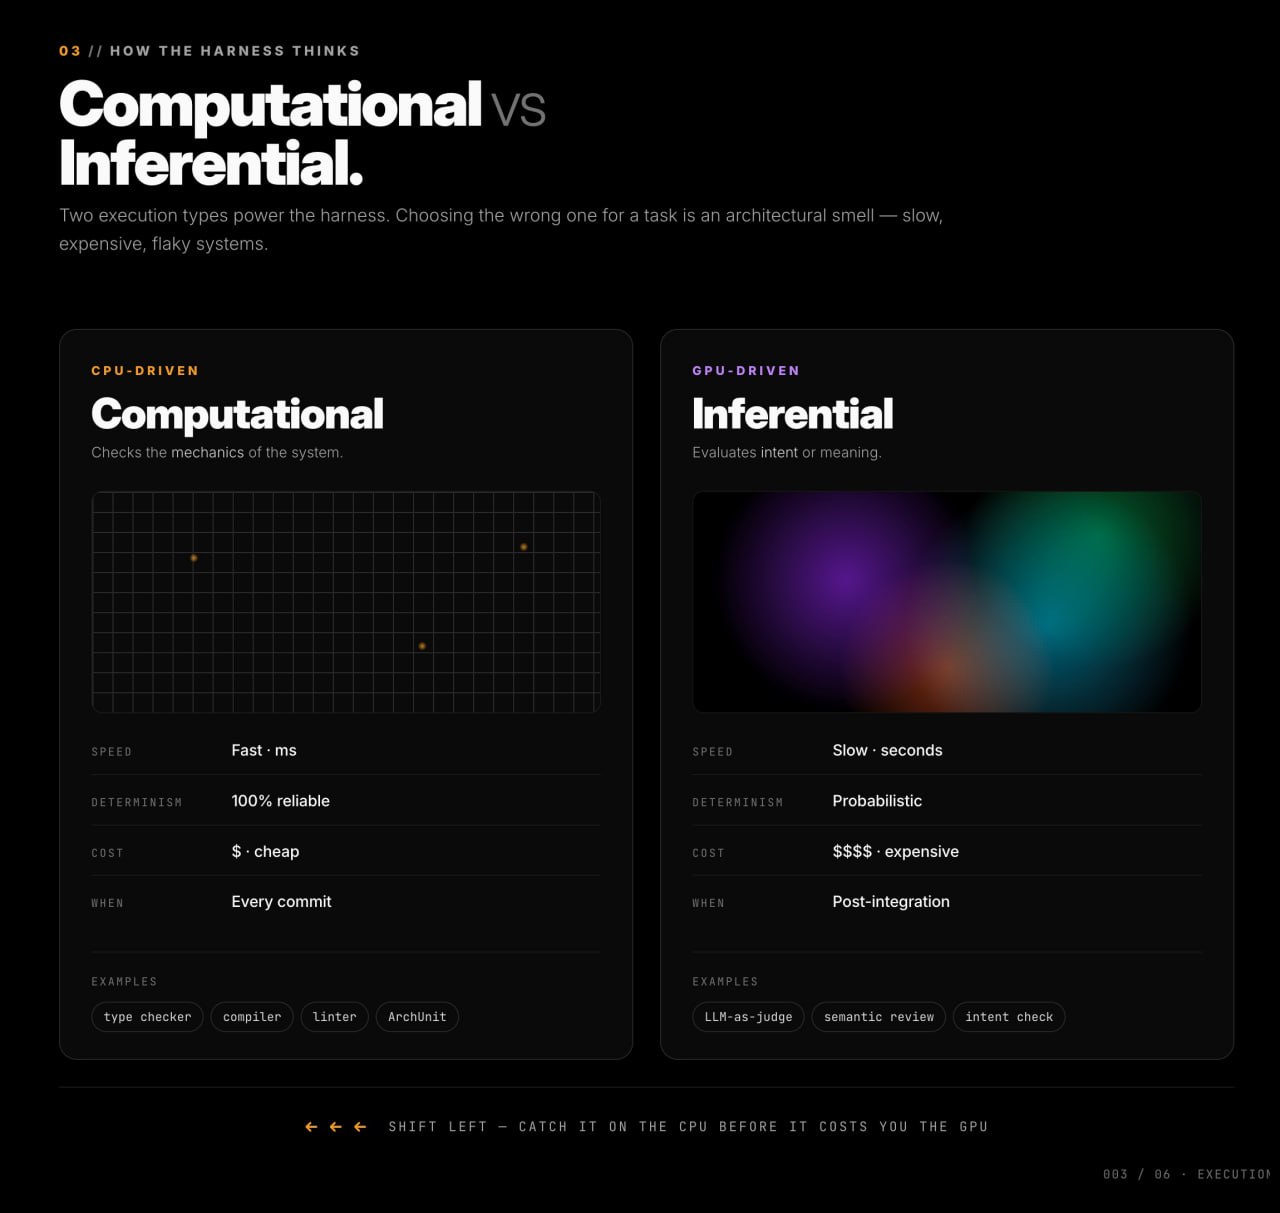
Task: Click the 'Probabilistic' determinism value
Action: click(877, 801)
